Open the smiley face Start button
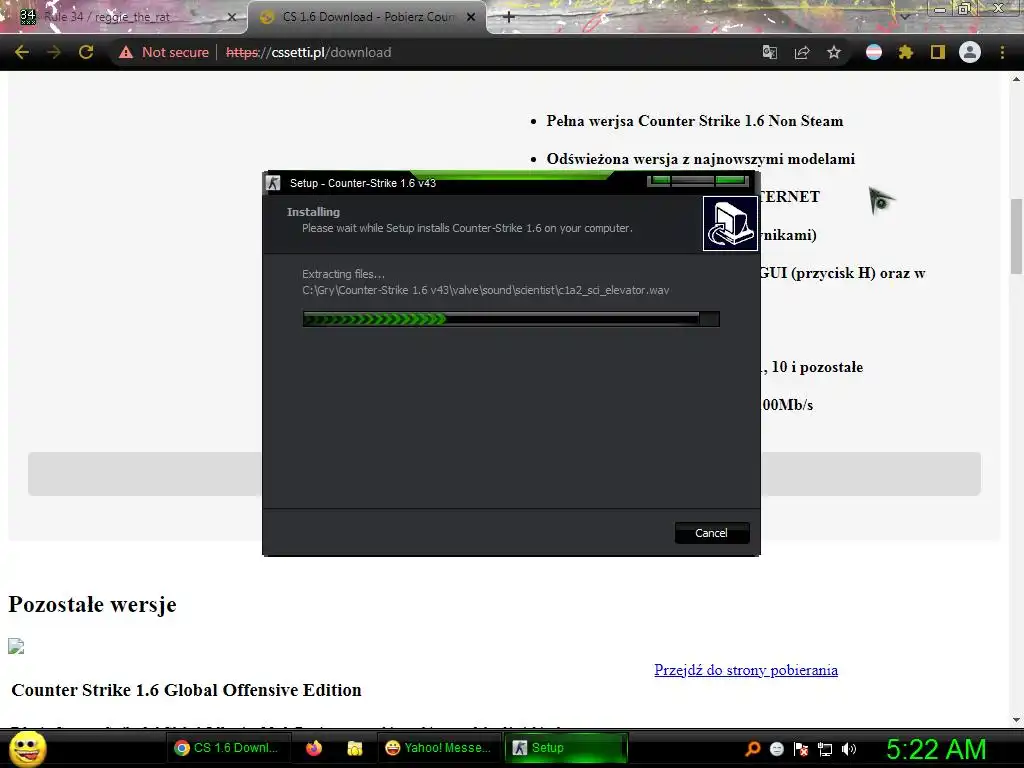The height and width of the screenshot is (768, 1024). click(27, 748)
